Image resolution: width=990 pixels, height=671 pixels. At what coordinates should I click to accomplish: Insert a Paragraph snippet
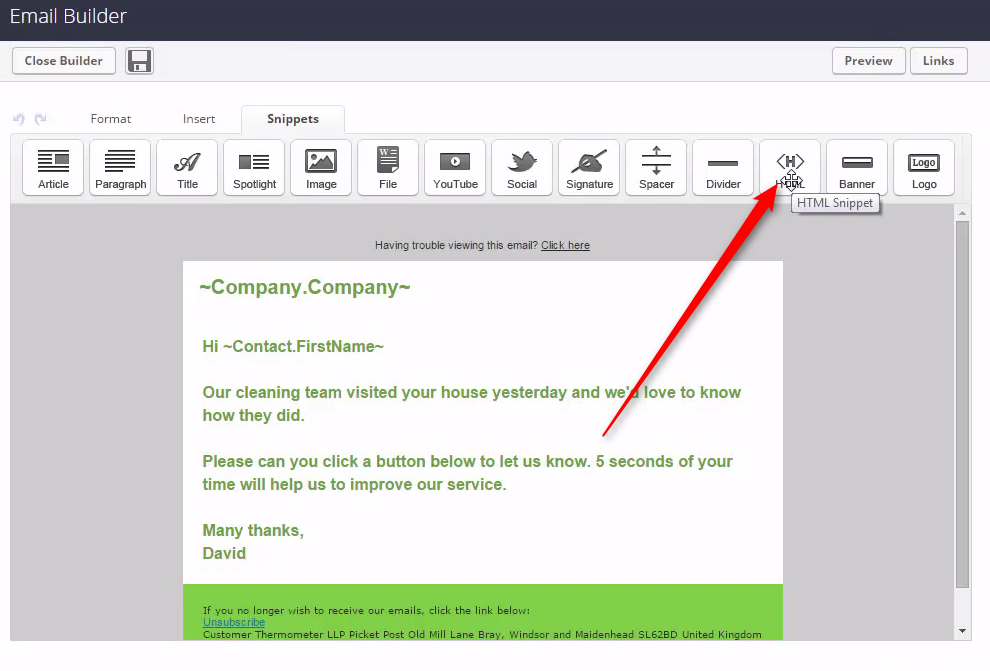[120, 168]
